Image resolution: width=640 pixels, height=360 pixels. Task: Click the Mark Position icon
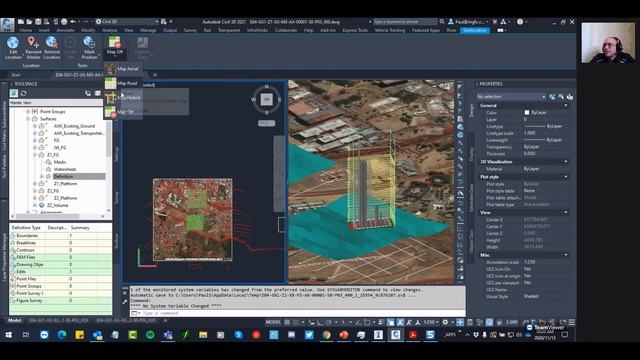click(89, 42)
